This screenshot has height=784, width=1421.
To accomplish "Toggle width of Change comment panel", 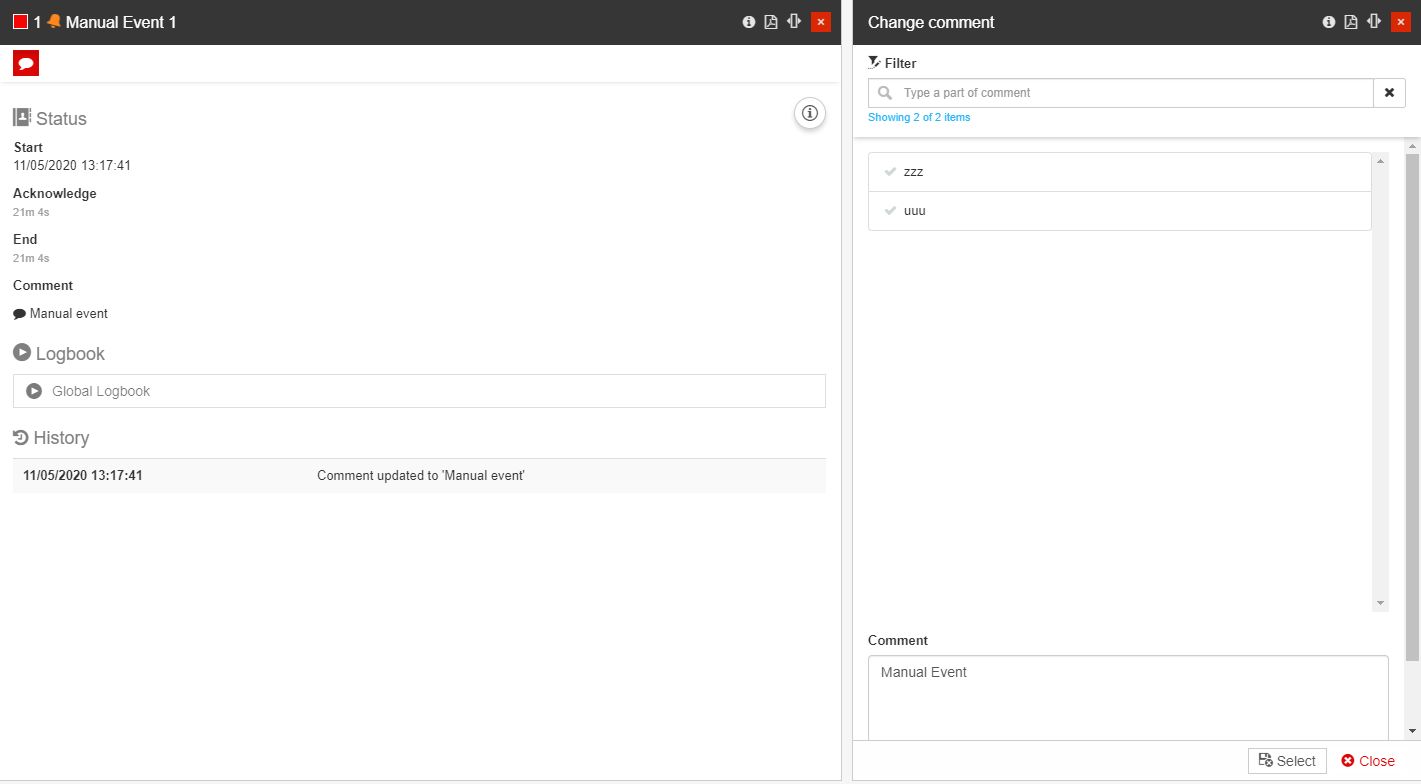I will coord(1375,22).
